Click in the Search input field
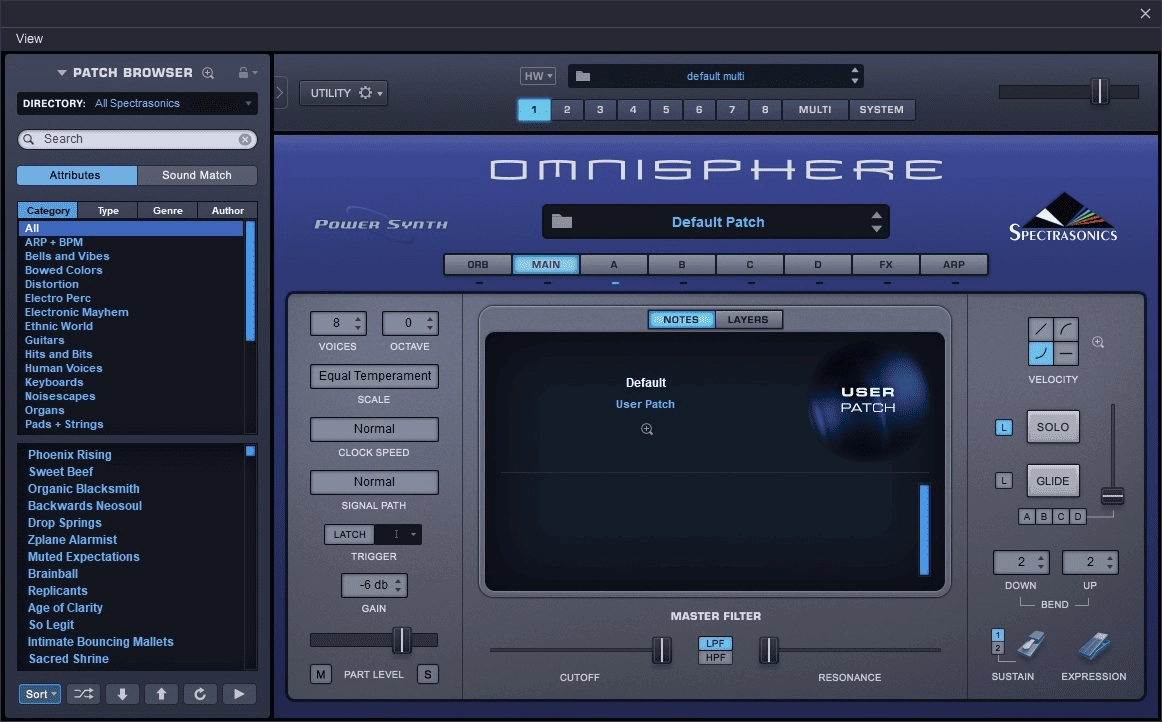Viewport: 1162px width, 722px height. 137,139
